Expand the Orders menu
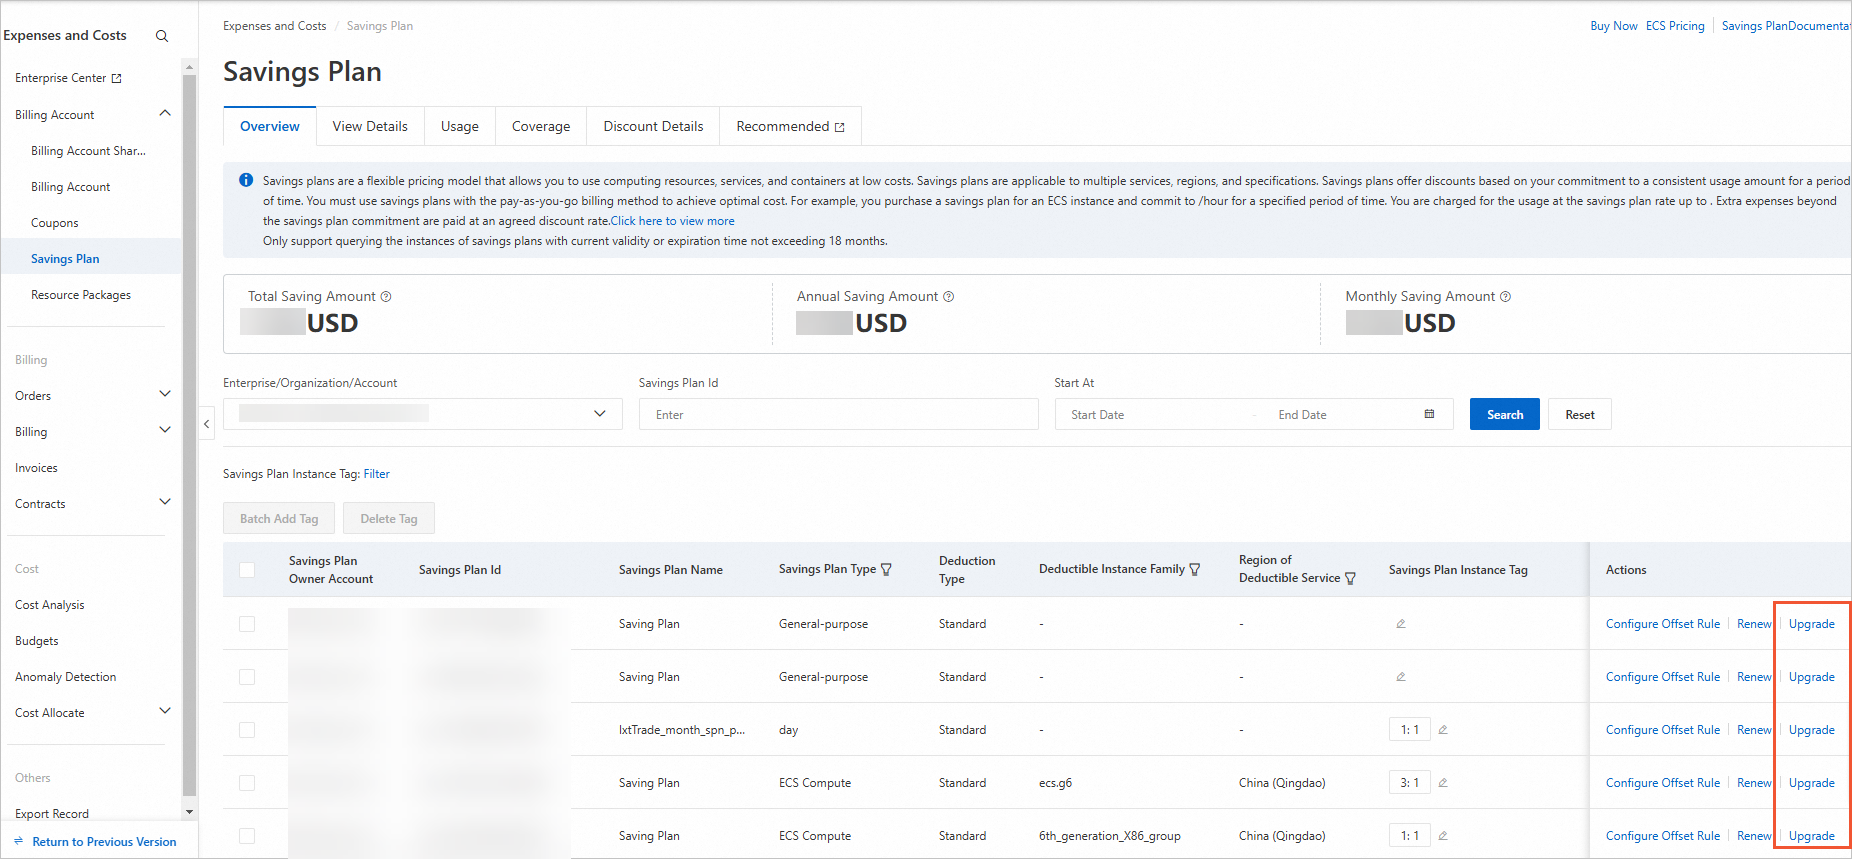This screenshot has width=1852, height=859. pos(165,394)
